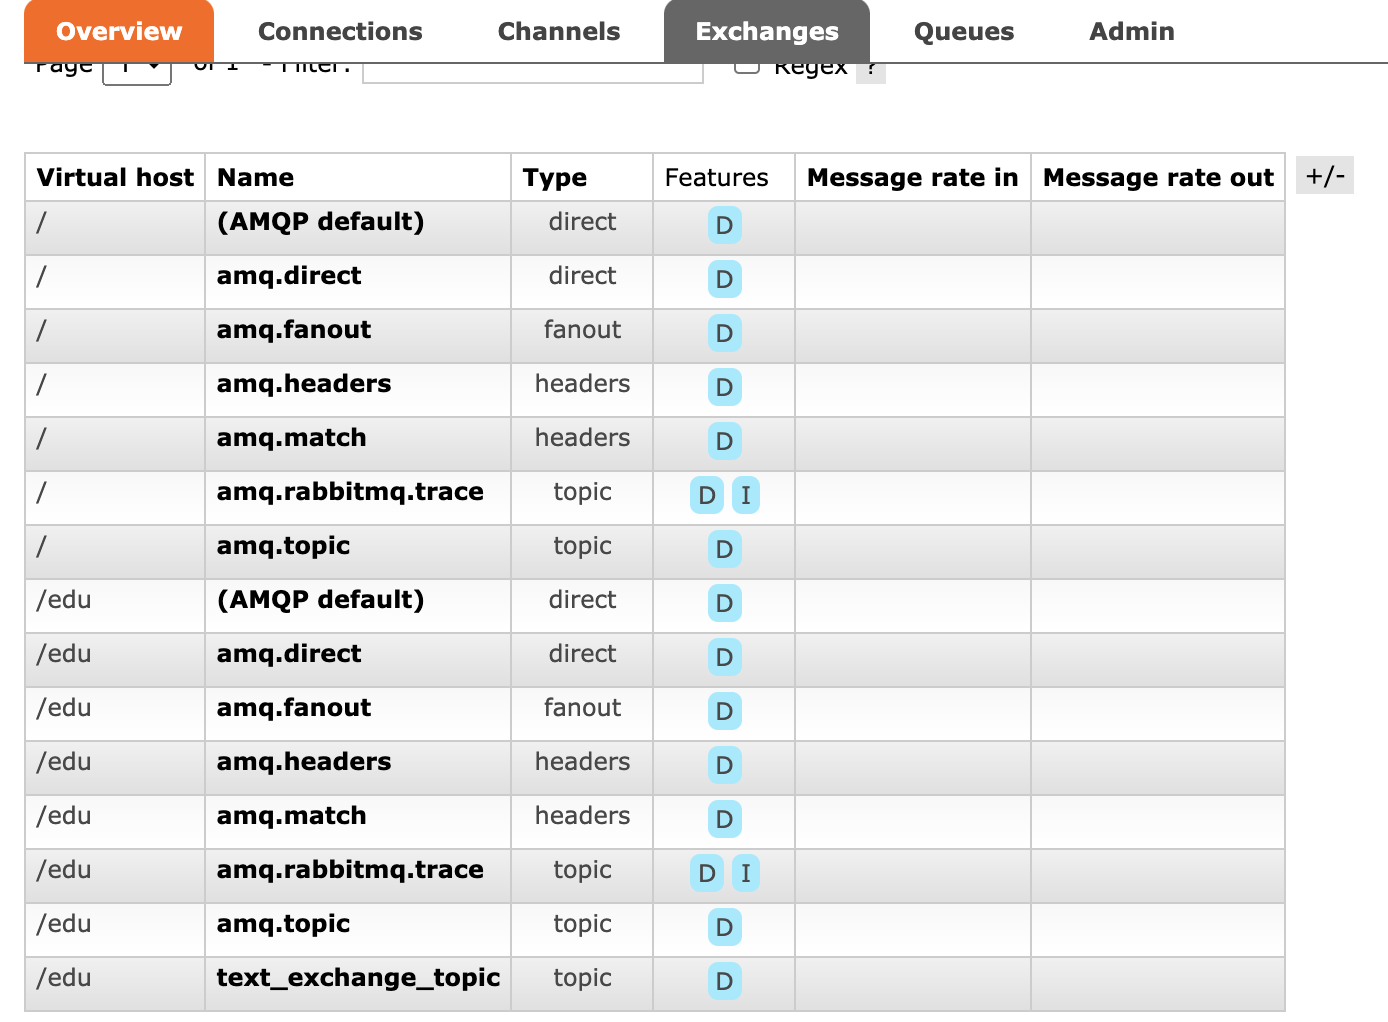Go to the Overview tab

click(x=119, y=32)
